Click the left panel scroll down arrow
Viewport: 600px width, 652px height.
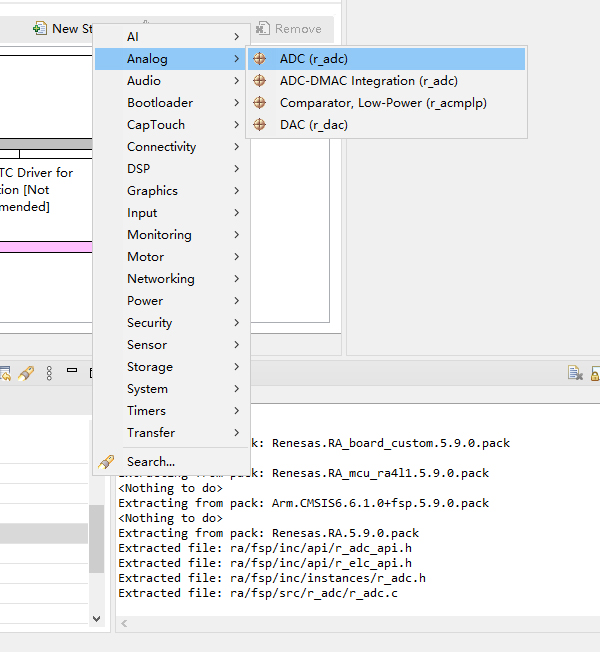(96, 619)
